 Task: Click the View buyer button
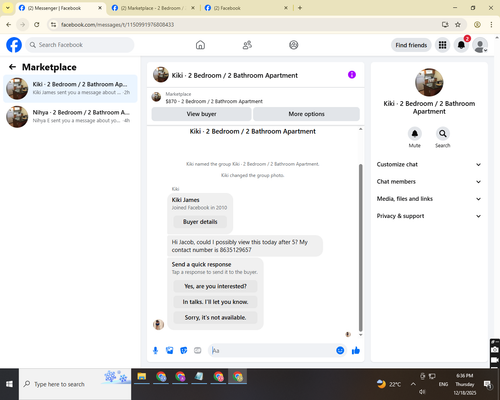point(201,114)
